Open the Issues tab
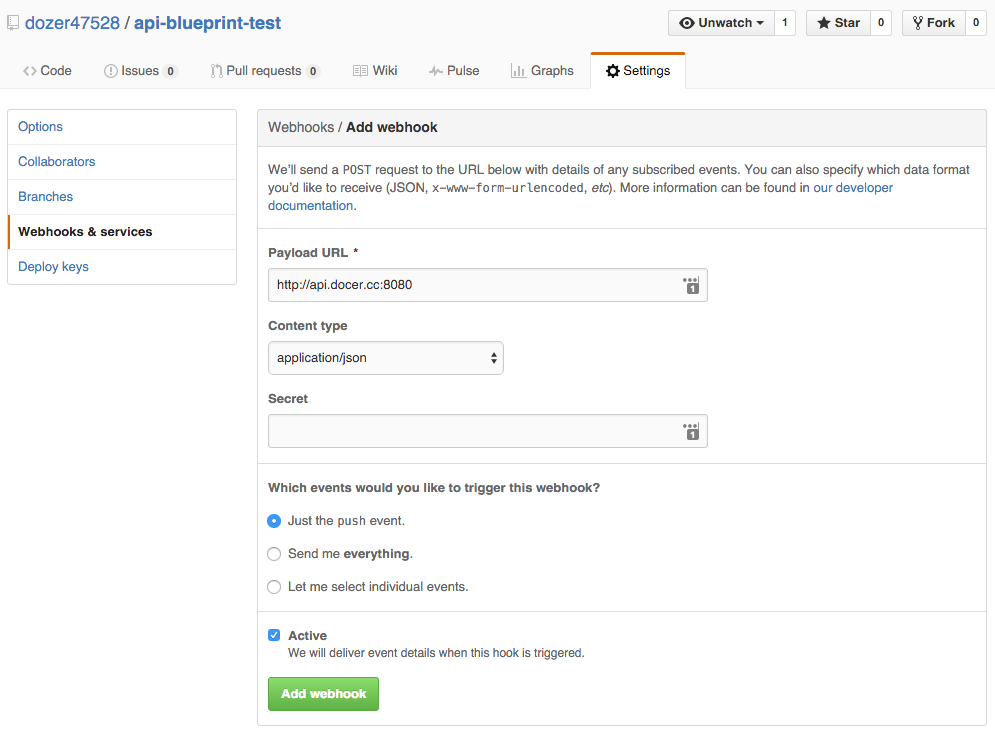 pyautogui.click(x=140, y=70)
